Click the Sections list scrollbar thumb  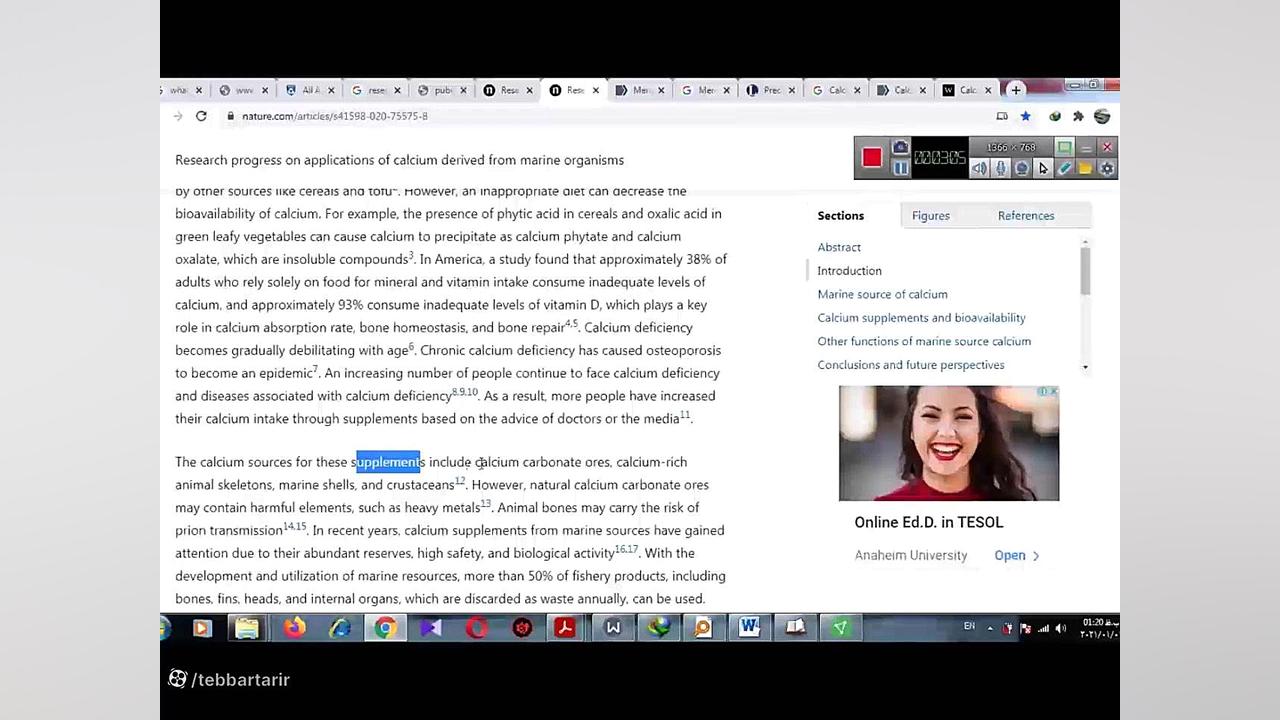click(1085, 270)
